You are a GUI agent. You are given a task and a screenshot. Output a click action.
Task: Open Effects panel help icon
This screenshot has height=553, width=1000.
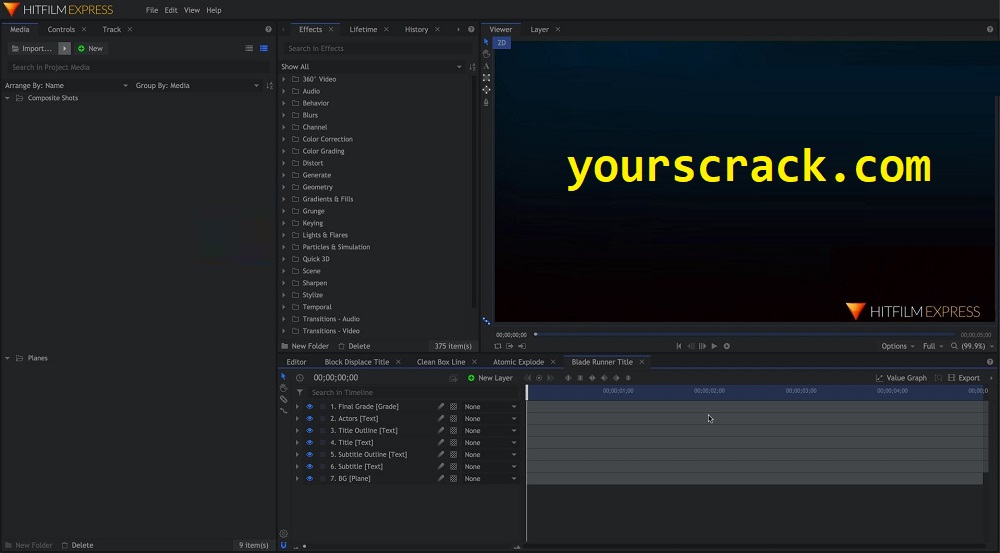(471, 29)
